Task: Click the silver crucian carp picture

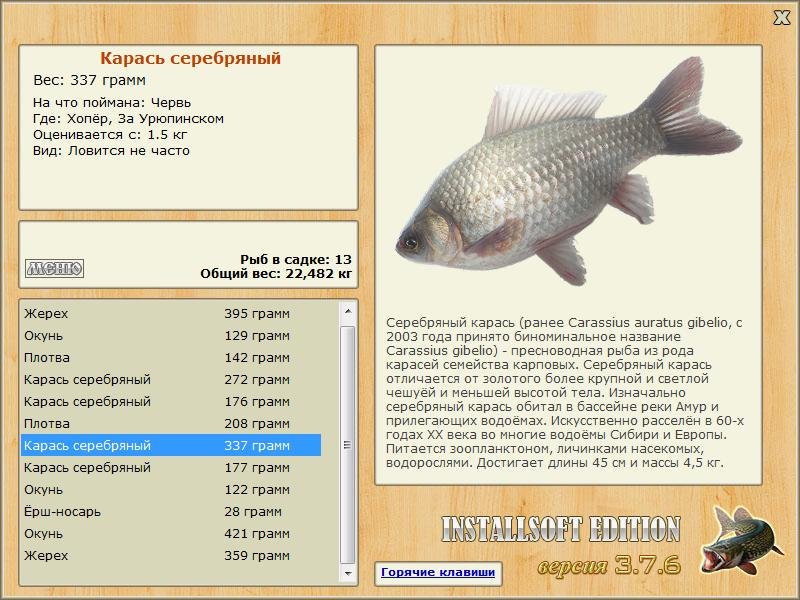Action: pyautogui.click(x=568, y=171)
